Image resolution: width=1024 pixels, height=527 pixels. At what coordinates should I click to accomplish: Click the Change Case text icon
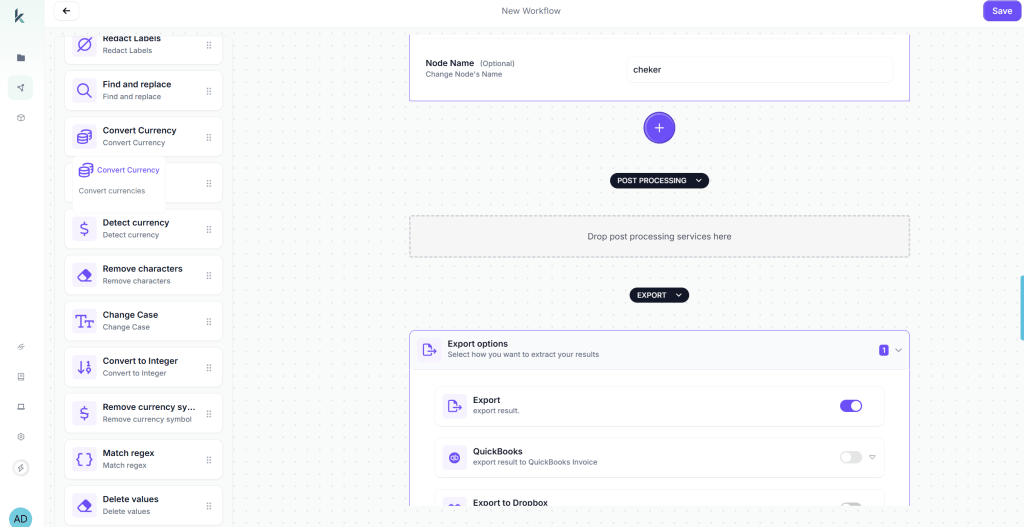coord(84,321)
